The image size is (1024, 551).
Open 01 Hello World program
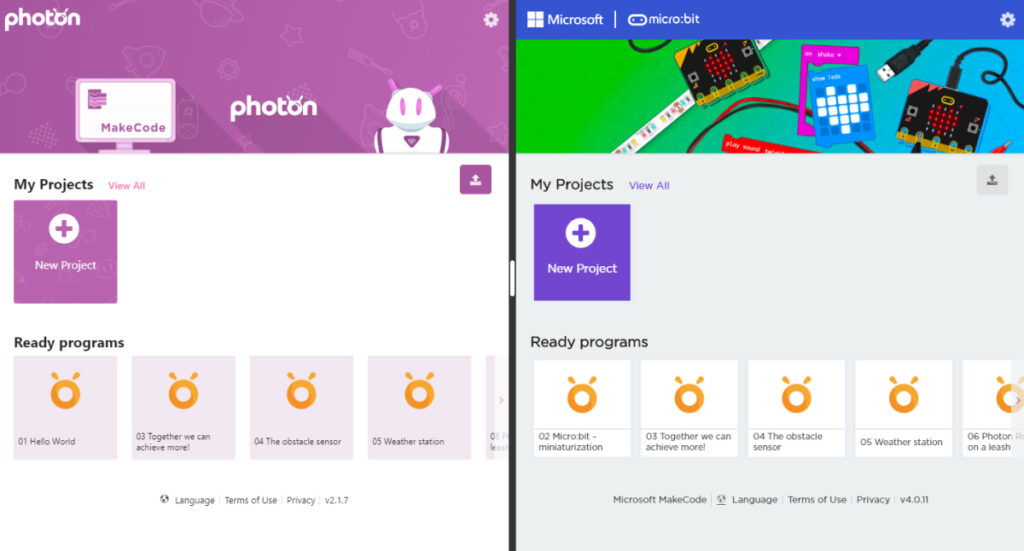pos(65,407)
